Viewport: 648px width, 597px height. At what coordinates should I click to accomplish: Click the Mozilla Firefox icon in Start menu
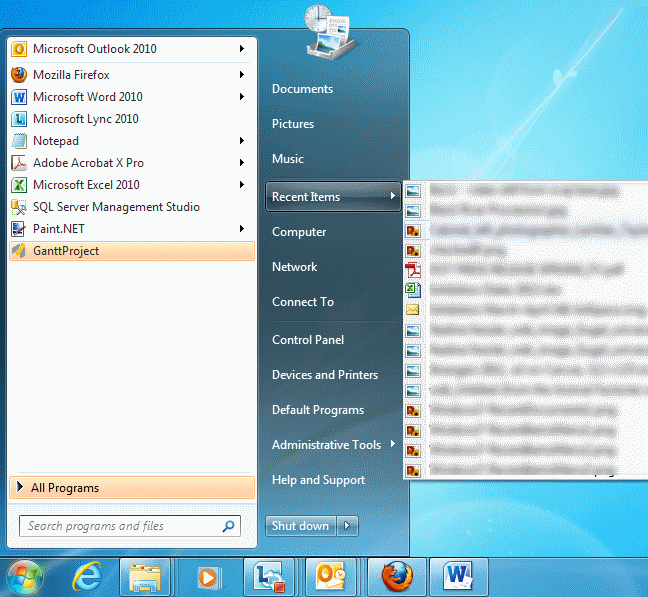[x=19, y=75]
